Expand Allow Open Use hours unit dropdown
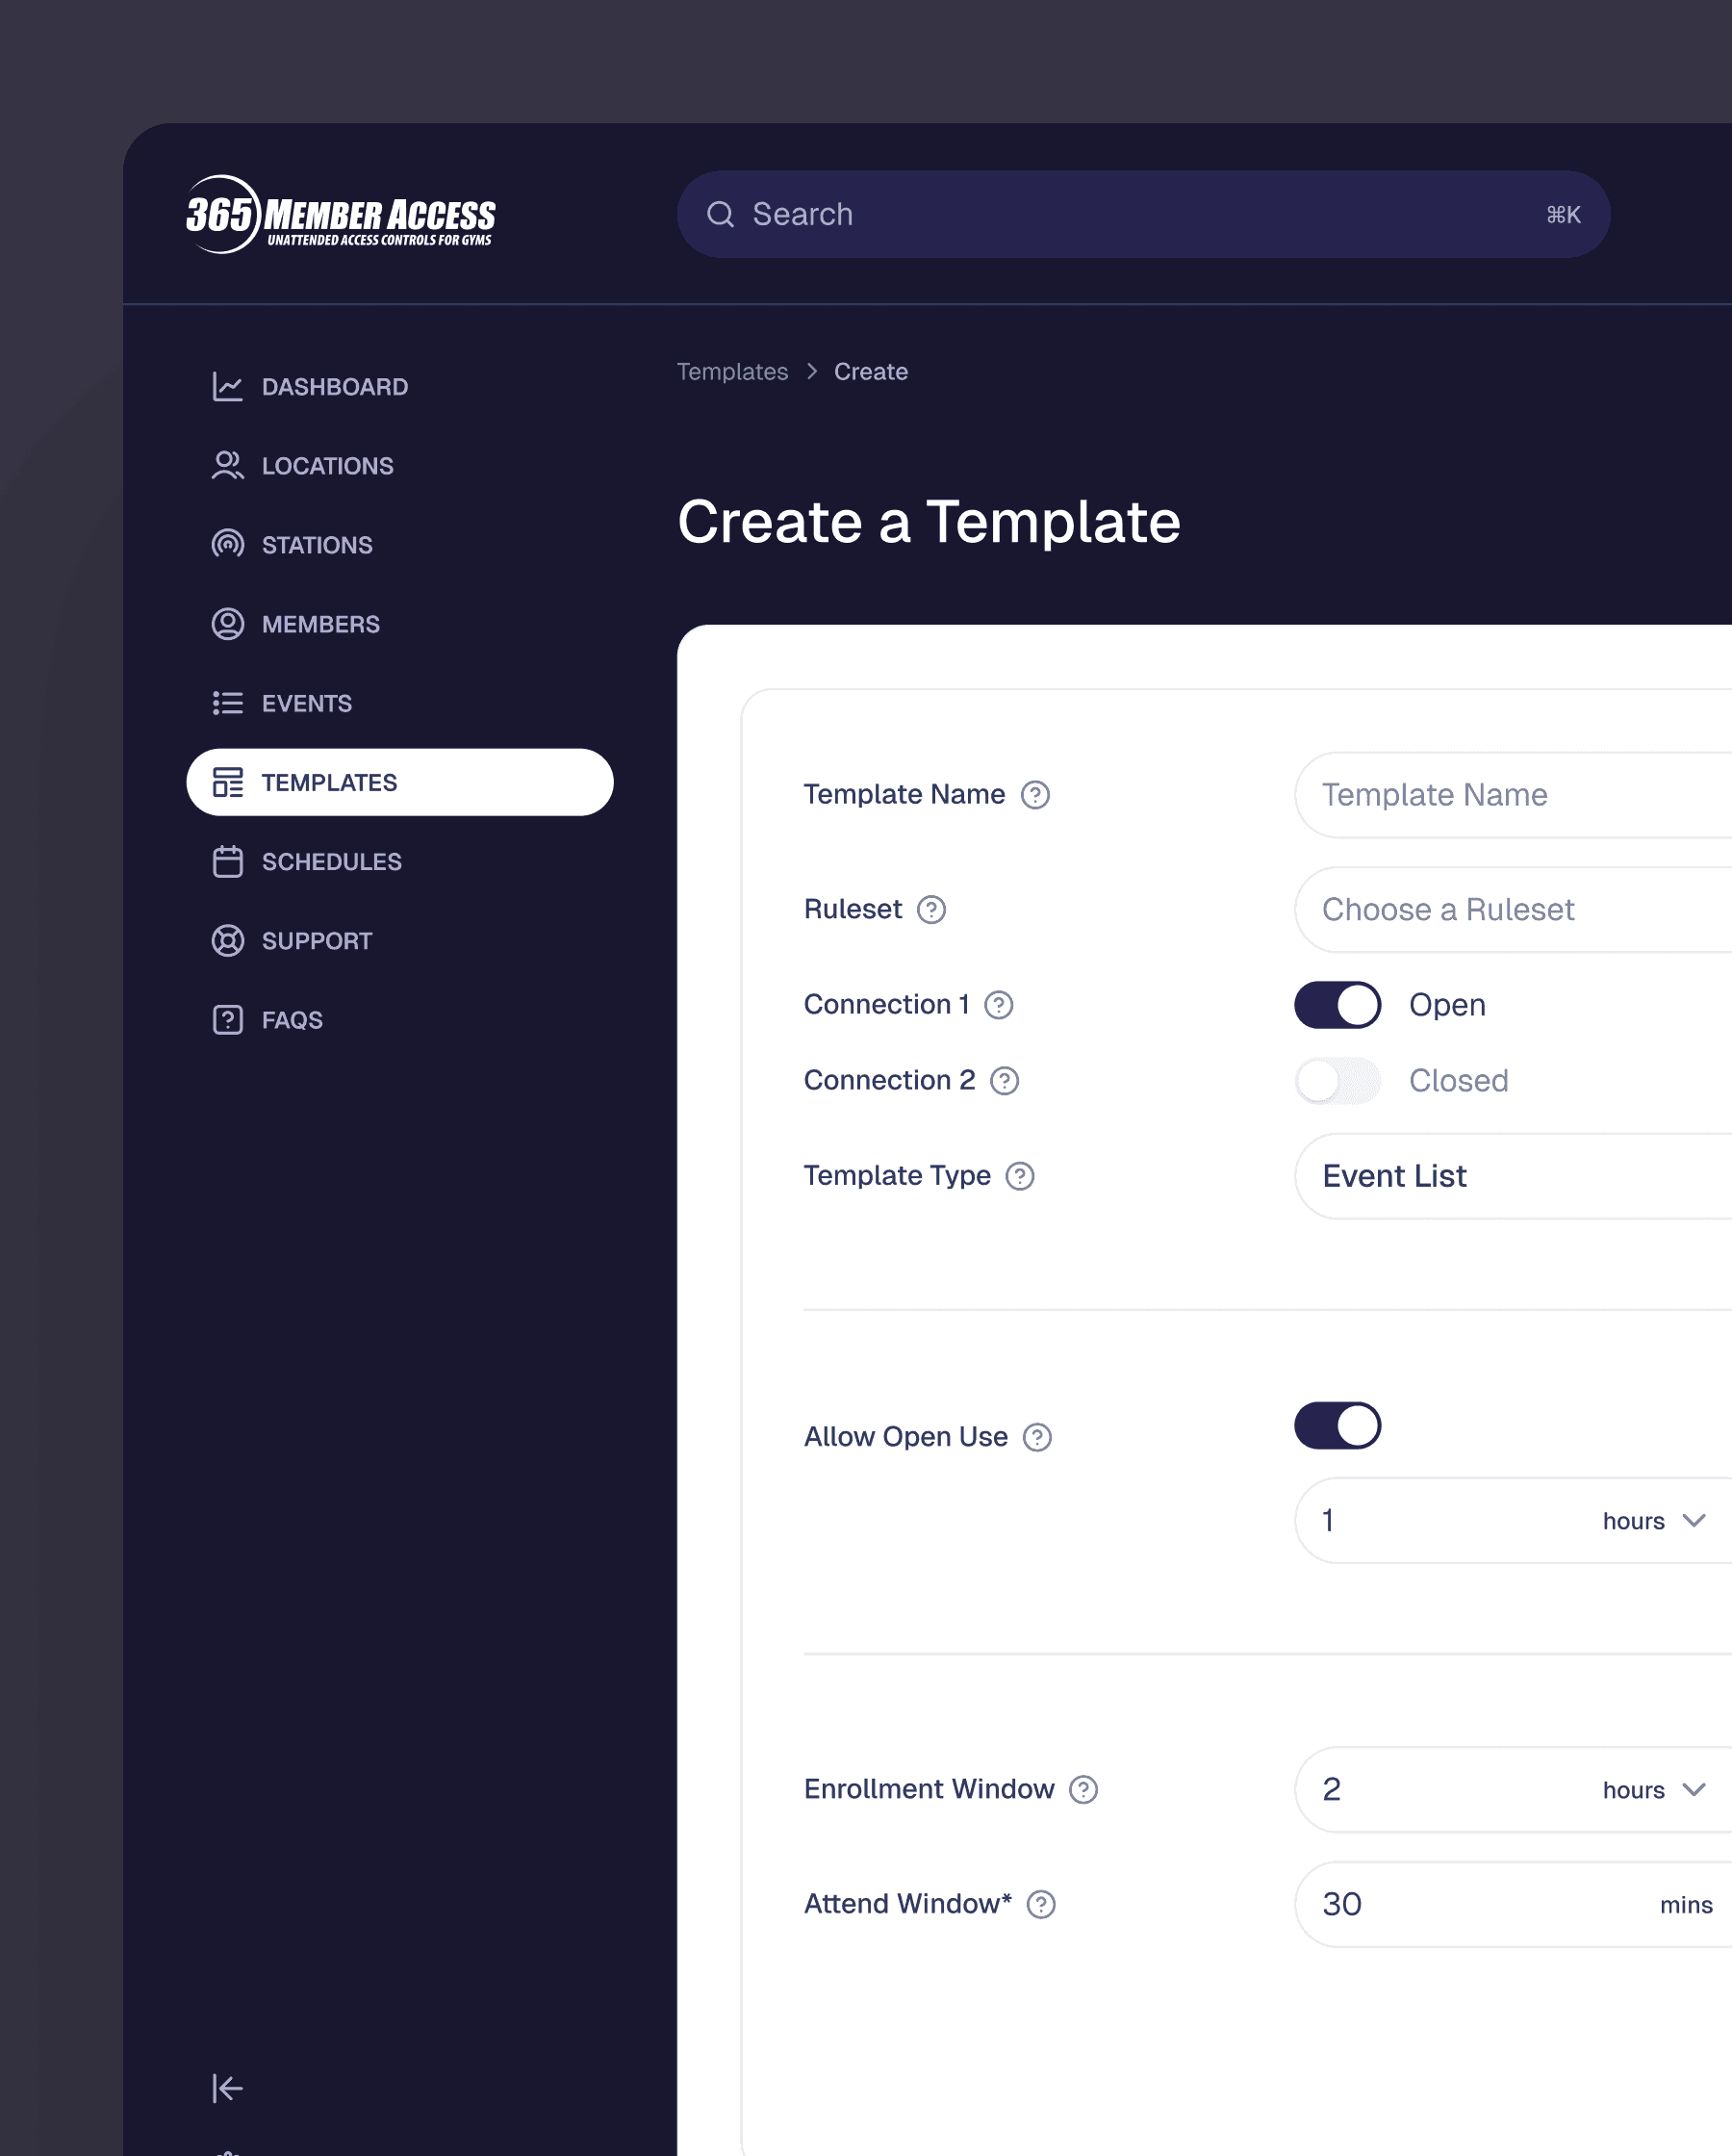 pos(1654,1521)
